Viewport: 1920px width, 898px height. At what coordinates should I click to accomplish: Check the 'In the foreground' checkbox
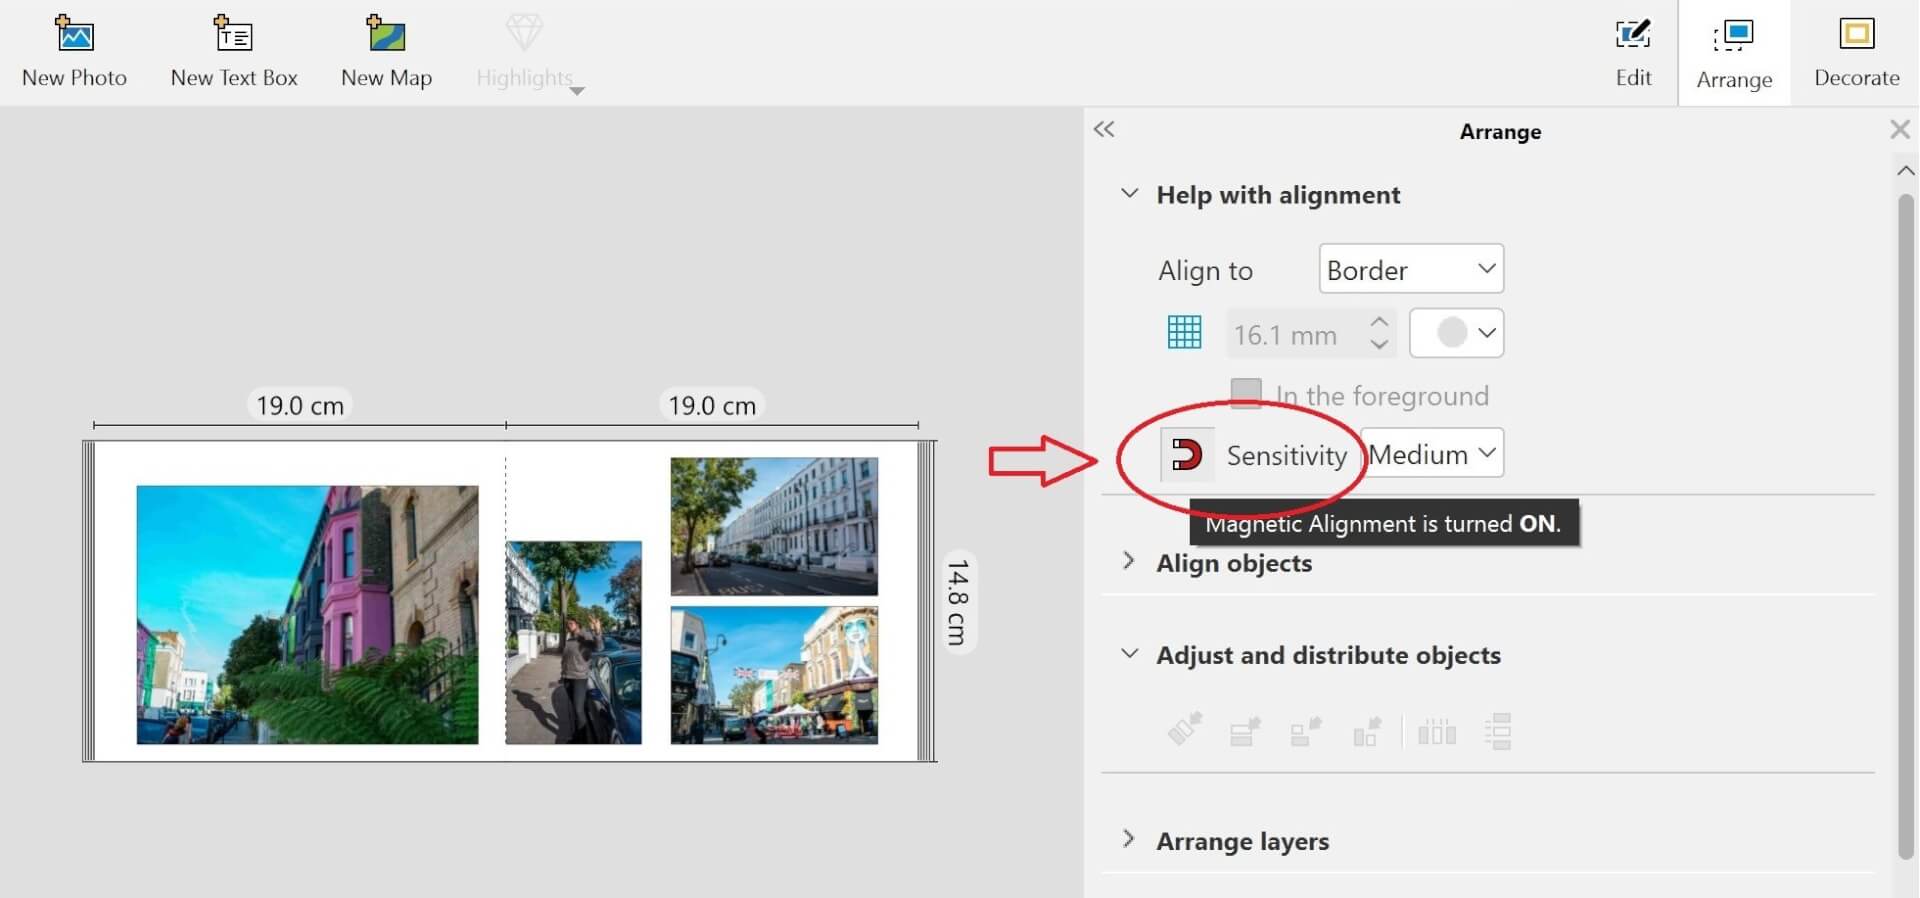1246,394
